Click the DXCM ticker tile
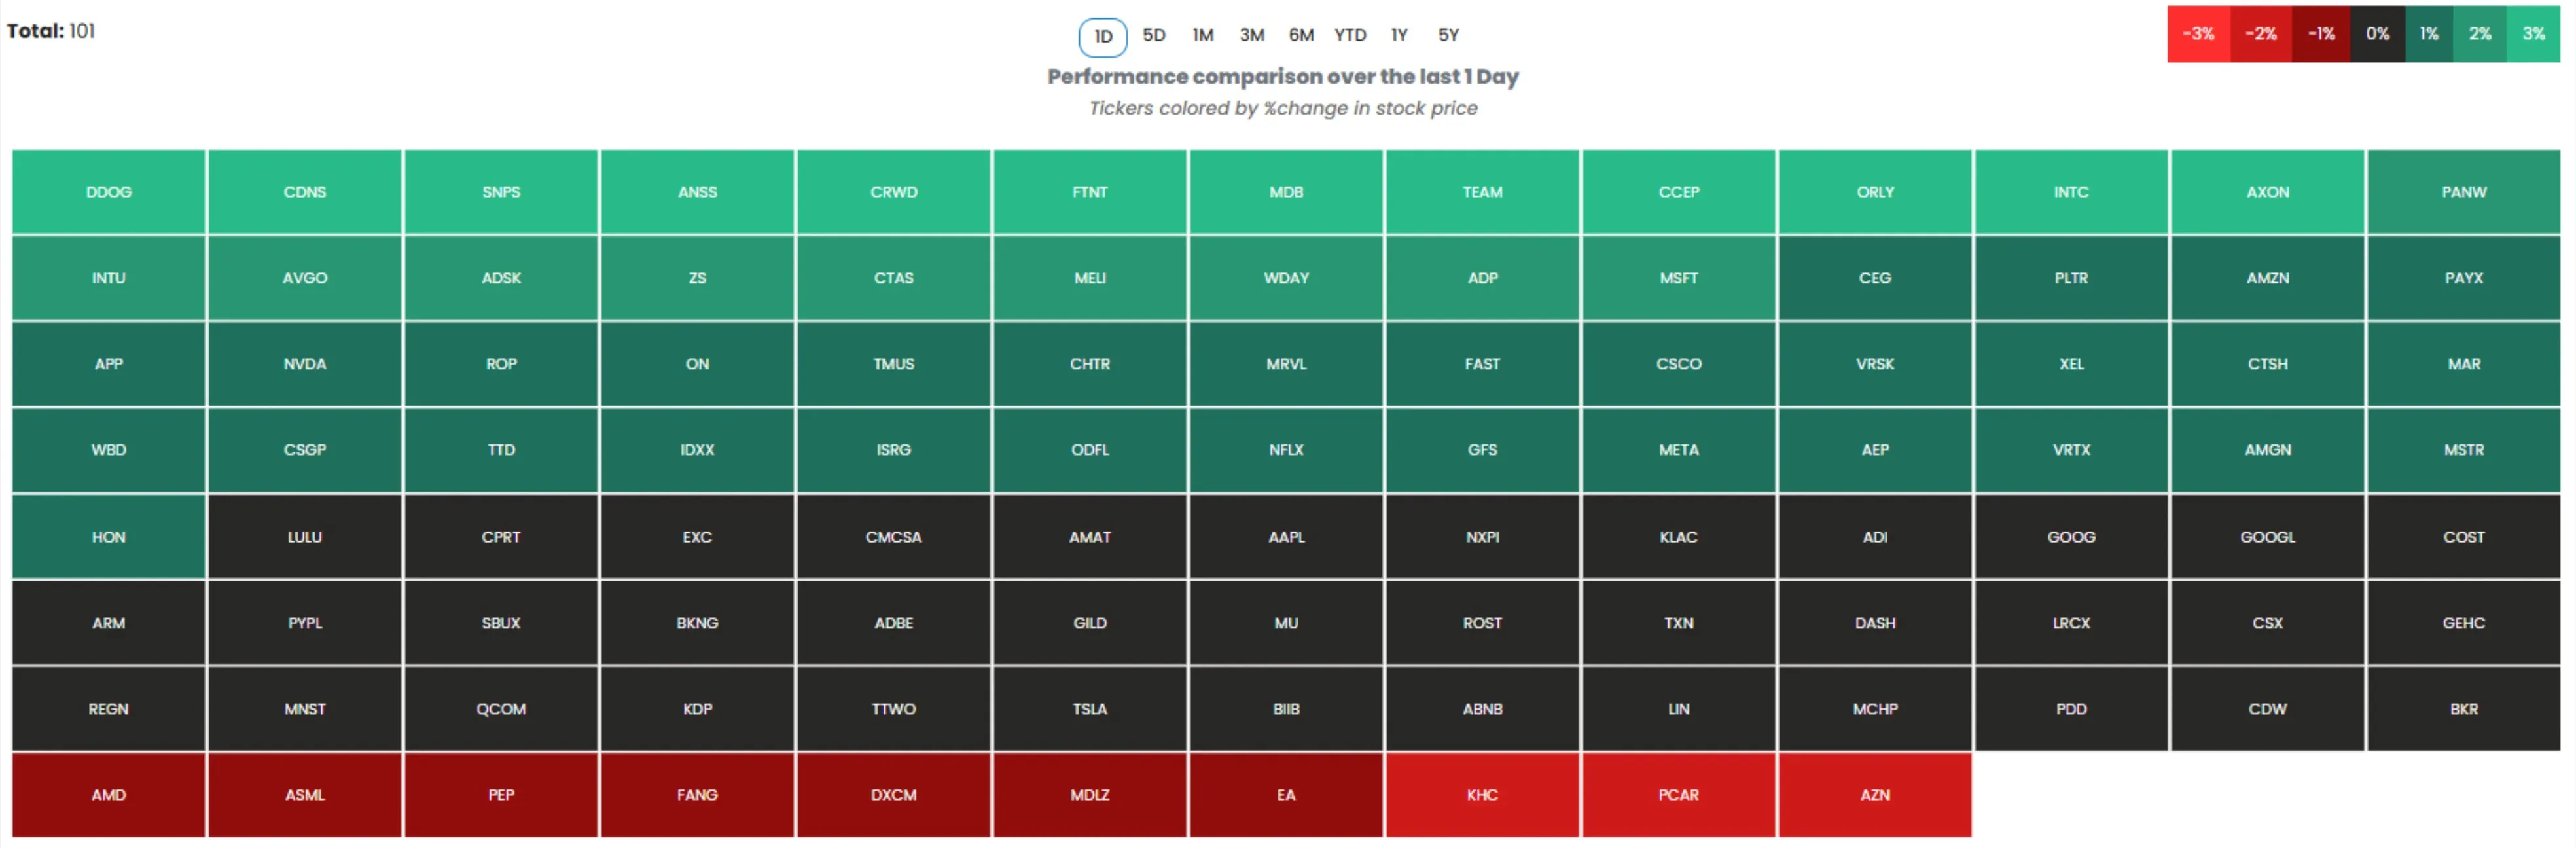The width and height of the screenshot is (2576, 849). pyautogui.click(x=894, y=795)
